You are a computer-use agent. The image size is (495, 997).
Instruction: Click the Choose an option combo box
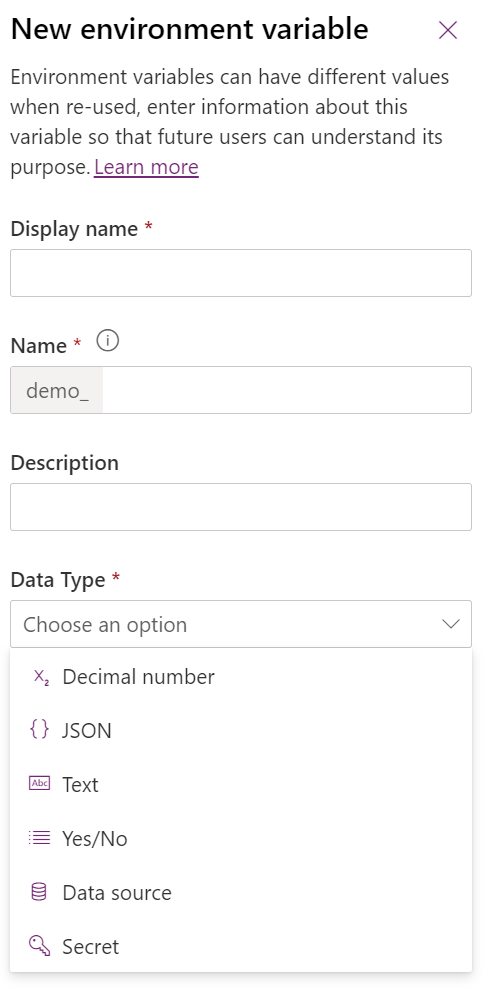click(241, 624)
